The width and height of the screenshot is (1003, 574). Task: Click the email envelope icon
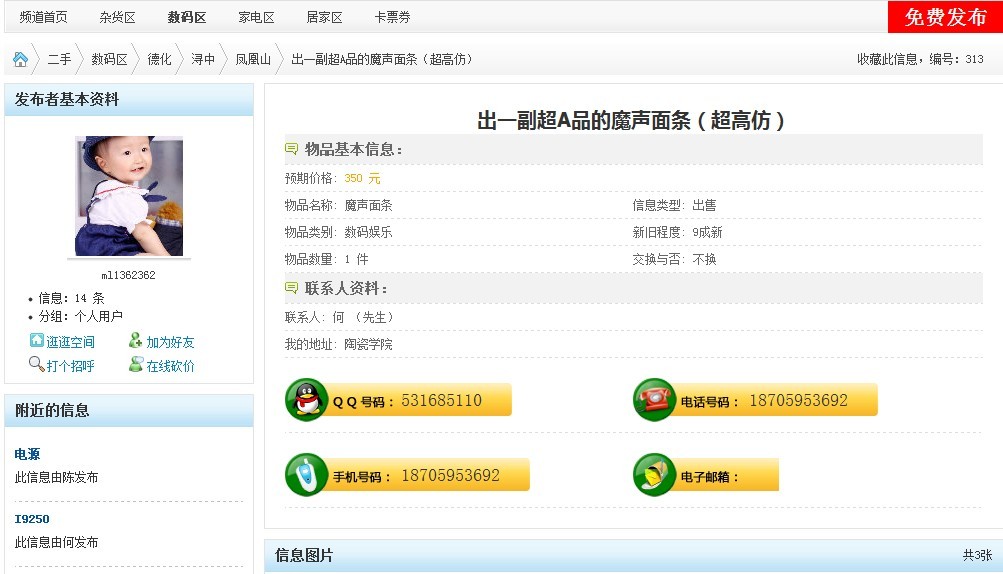[x=654, y=475]
